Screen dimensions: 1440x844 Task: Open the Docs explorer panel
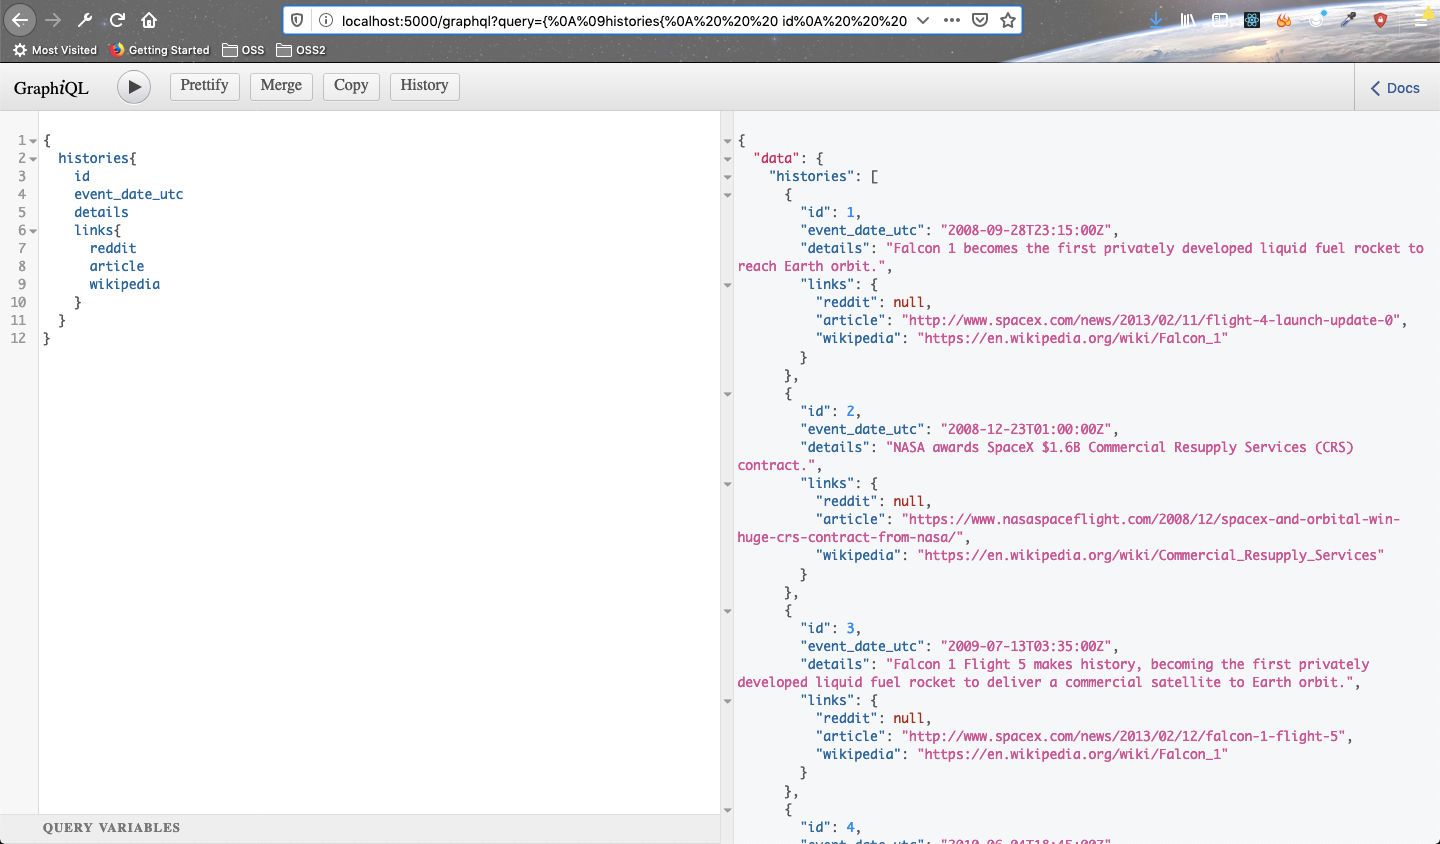(x=1395, y=88)
